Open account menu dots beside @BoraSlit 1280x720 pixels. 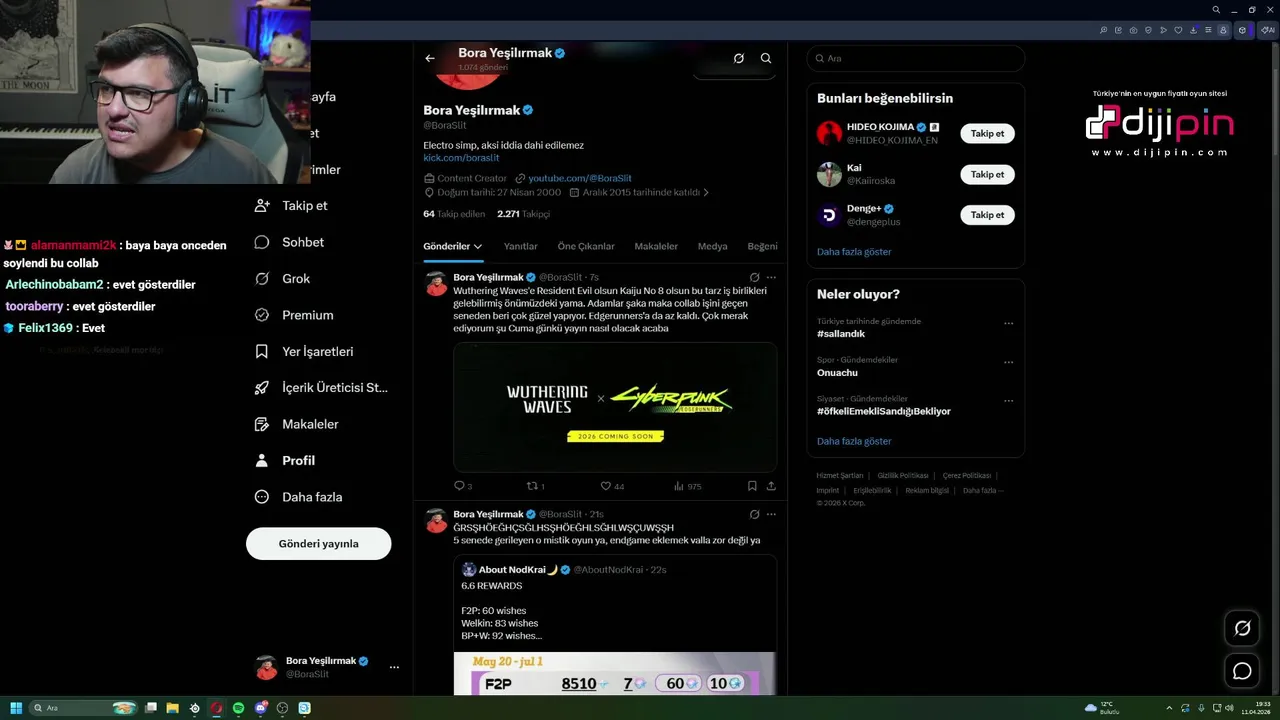click(x=394, y=667)
